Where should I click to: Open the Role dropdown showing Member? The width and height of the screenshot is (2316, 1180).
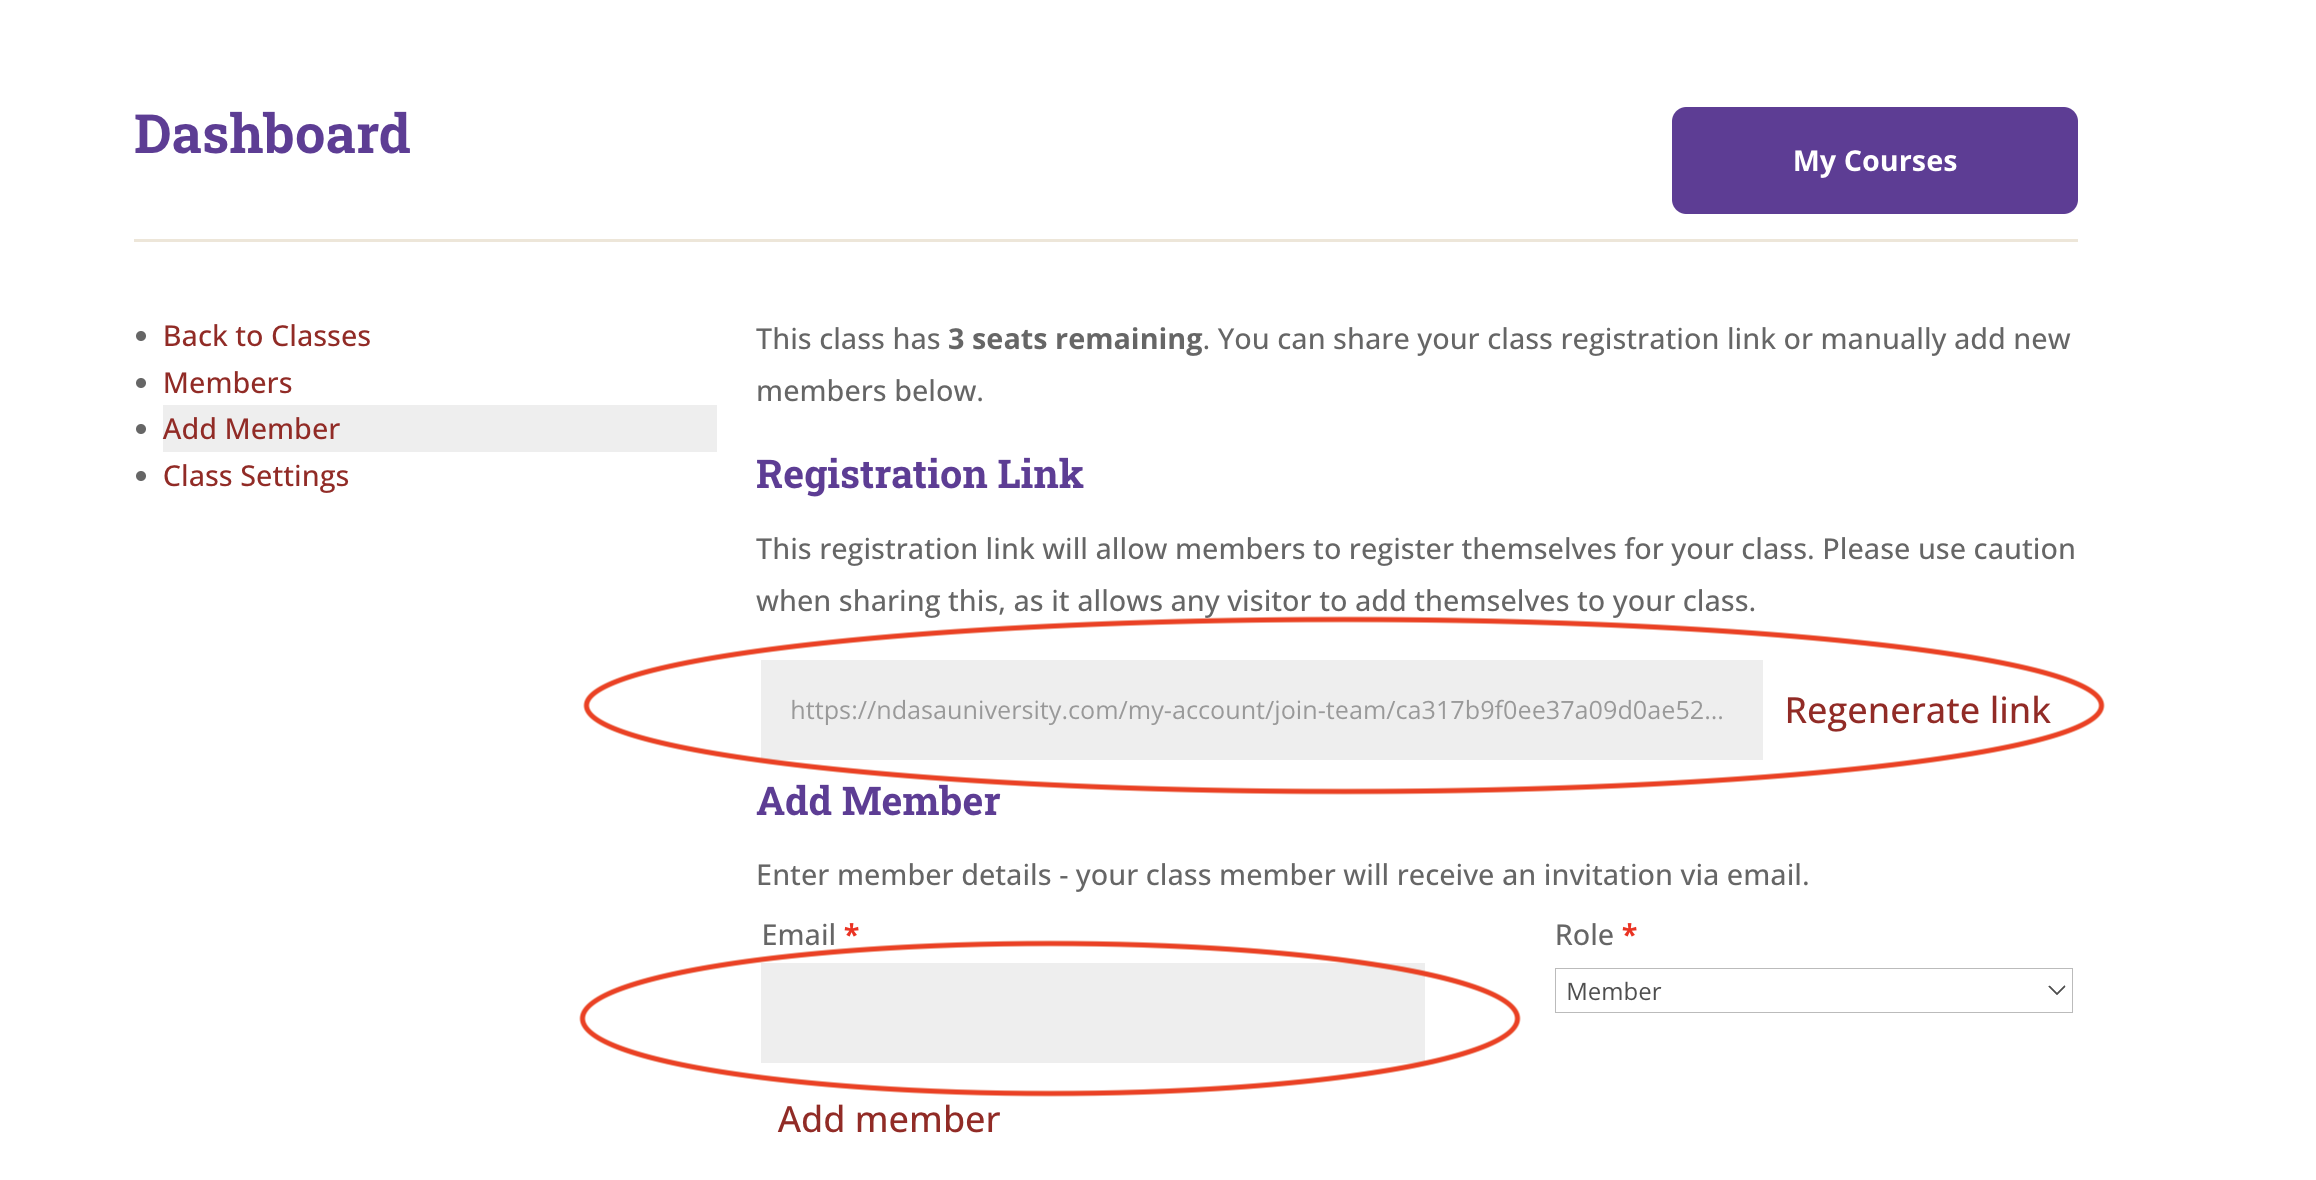tap(1800, 991)
